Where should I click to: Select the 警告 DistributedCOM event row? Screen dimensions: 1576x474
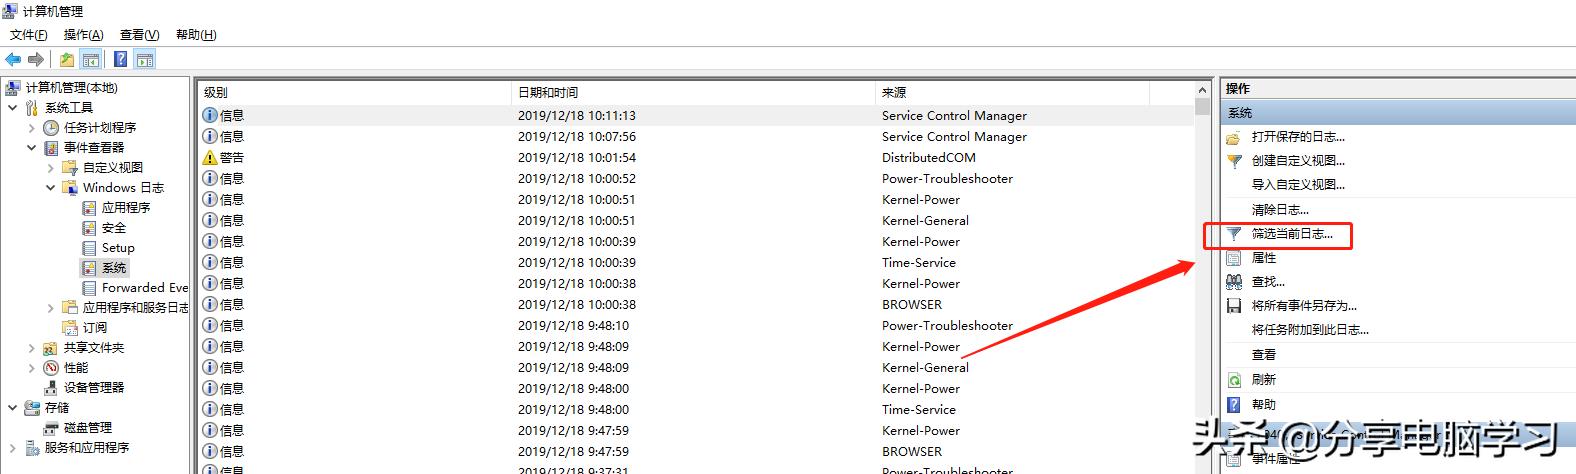(697, 158)
